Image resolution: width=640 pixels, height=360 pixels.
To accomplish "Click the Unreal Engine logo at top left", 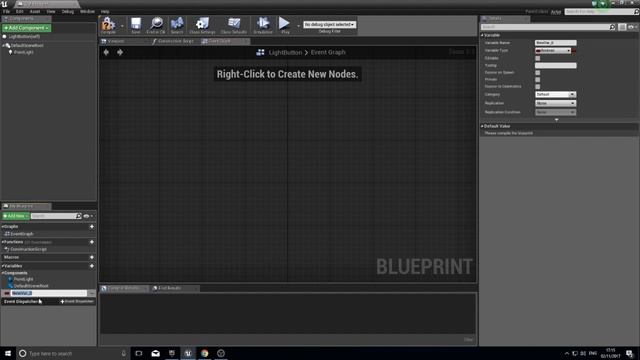I will pos(4,4).
